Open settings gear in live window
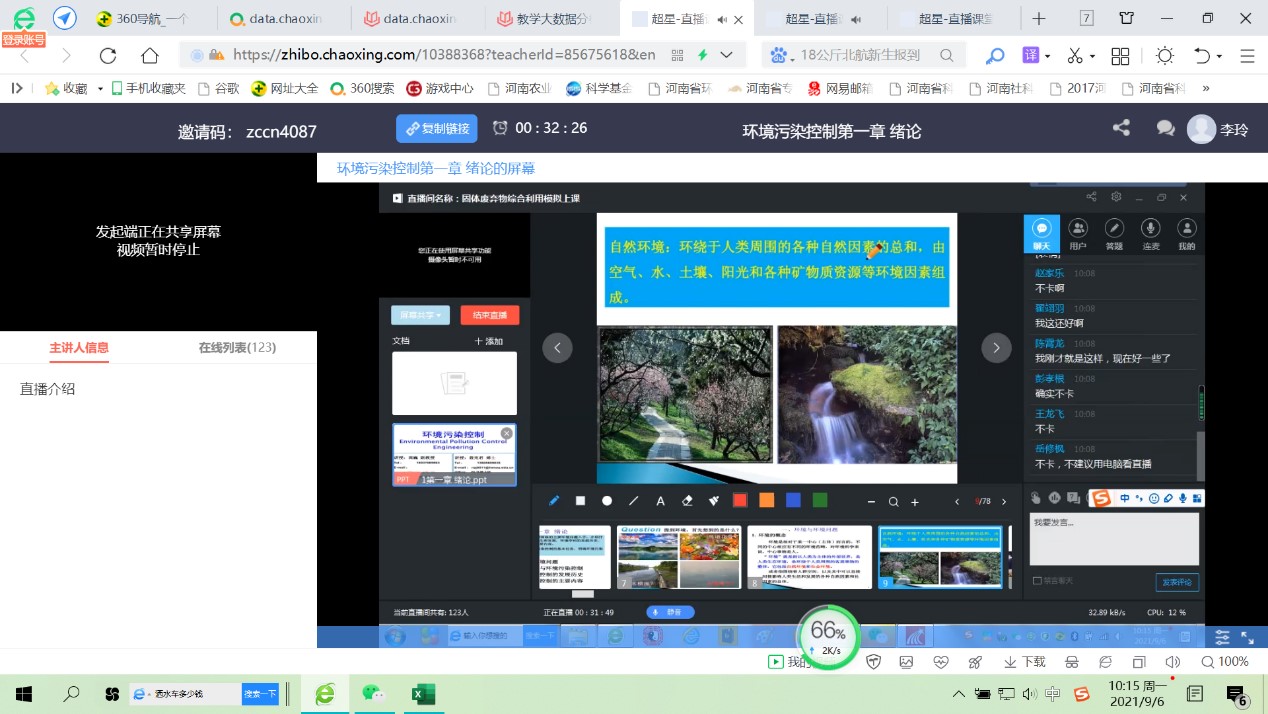The width and height of the screenshot is (1268, 714). pyautogui.click(x=1116, y=198)
